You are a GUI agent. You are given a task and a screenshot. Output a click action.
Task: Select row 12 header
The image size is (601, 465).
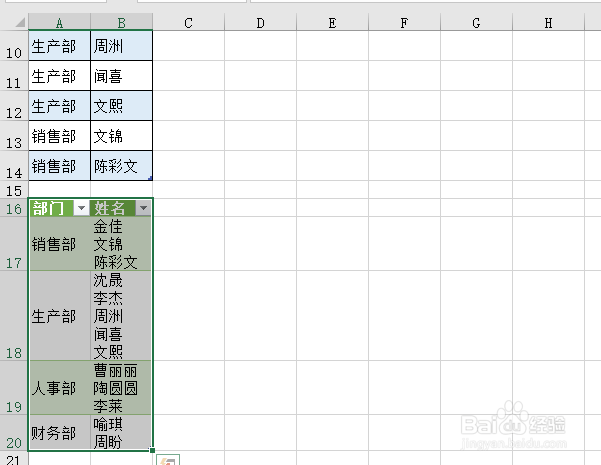pyautogui.click(x=14, y=105)
